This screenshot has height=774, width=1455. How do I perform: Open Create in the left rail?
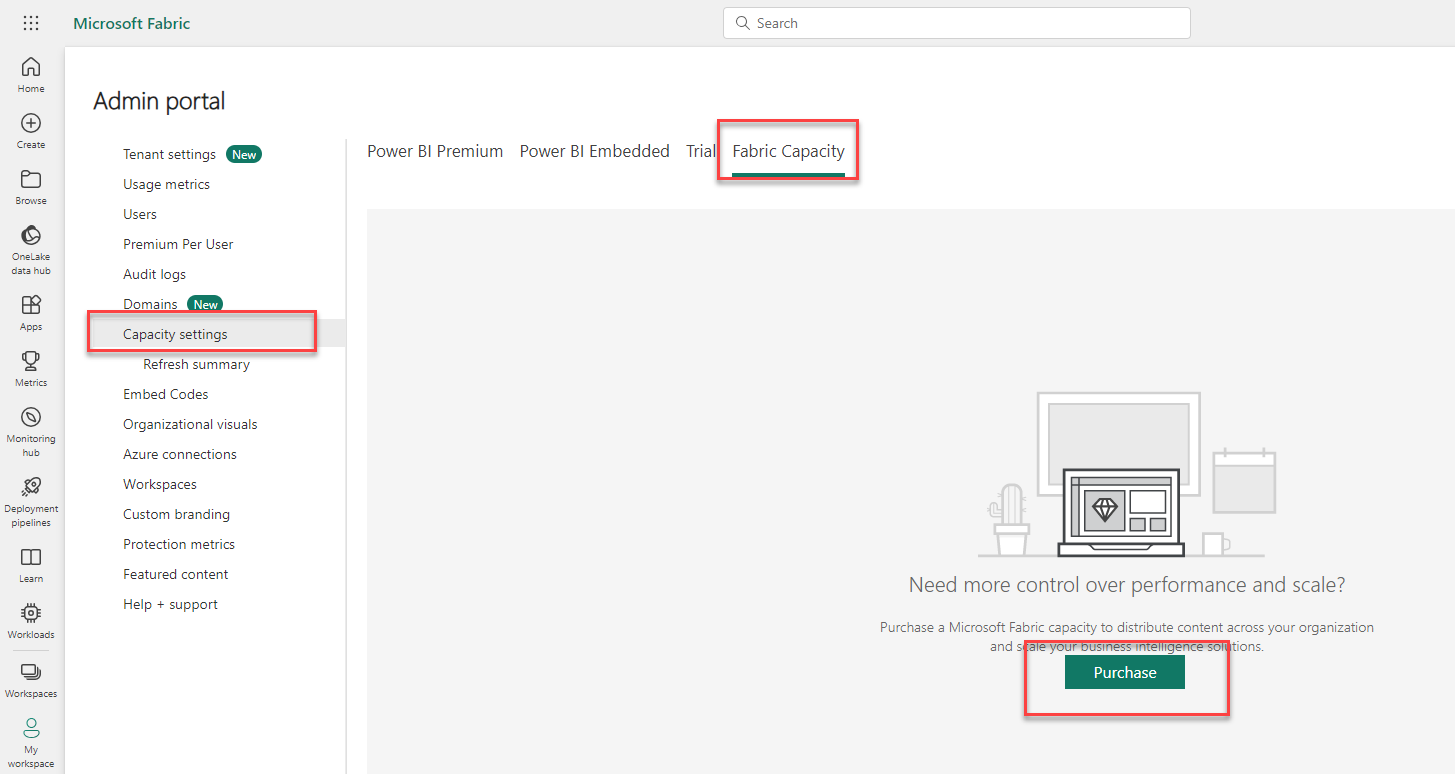(x=31, y=131)
